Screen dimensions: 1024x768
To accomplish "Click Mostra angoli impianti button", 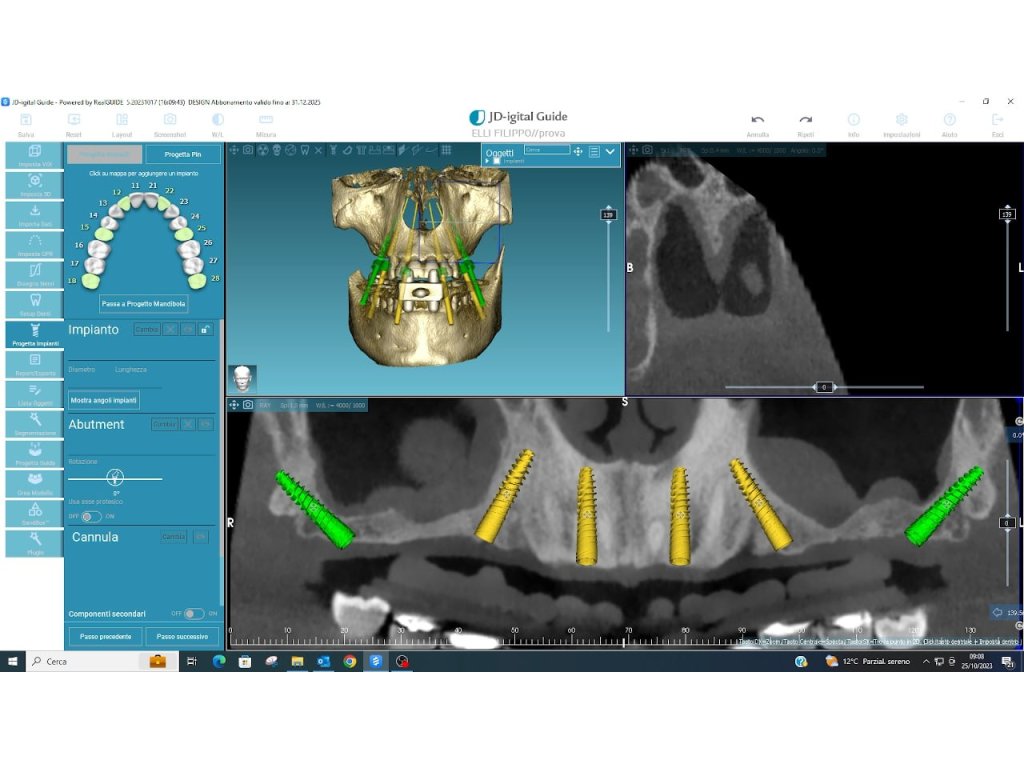I will 104,400.
